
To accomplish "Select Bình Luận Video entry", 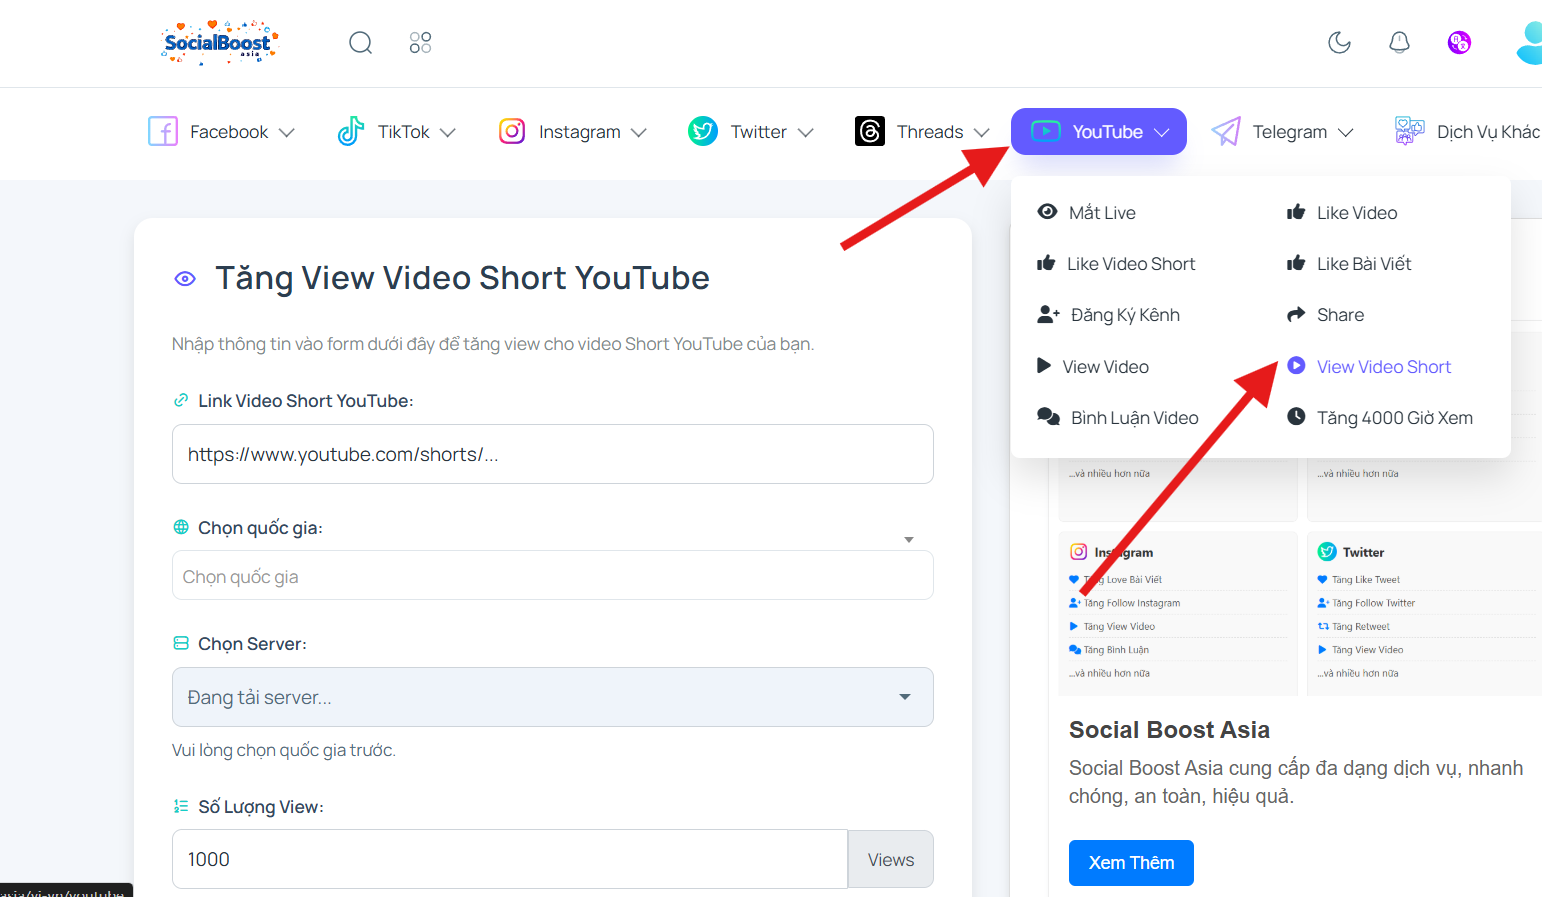I will [1118, 417].
